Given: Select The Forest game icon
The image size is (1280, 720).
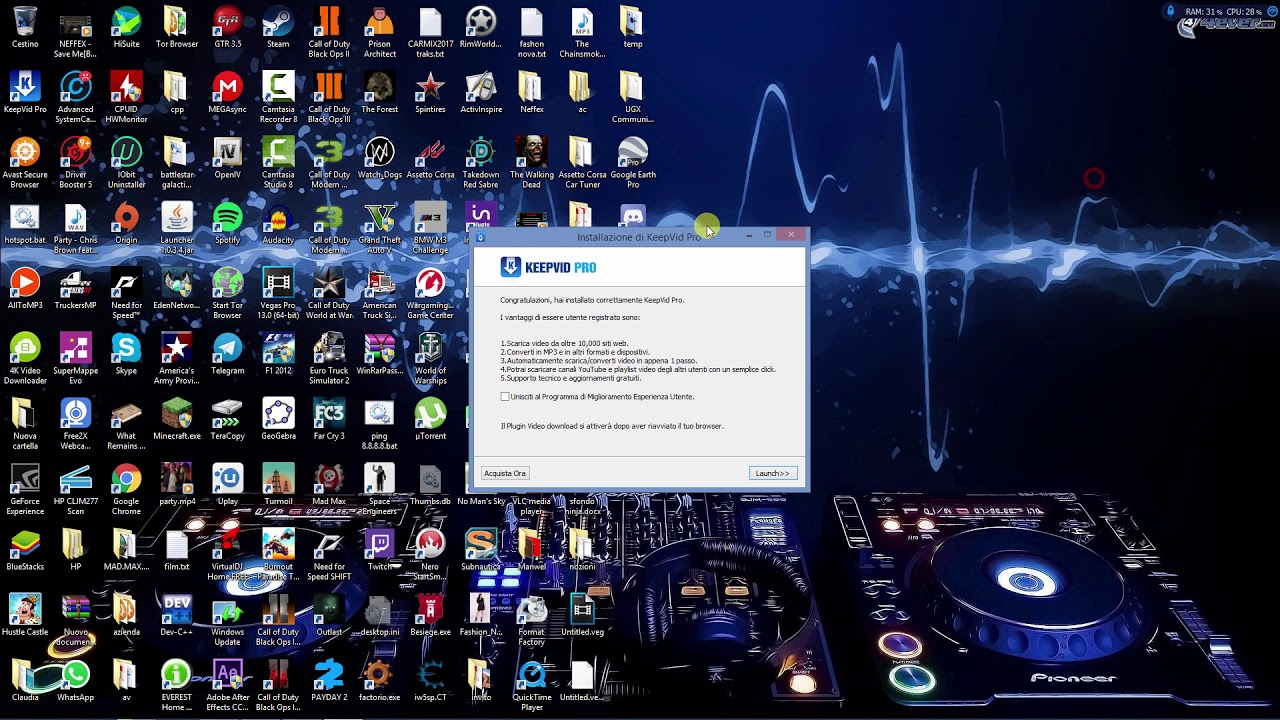Looking at the screenshot, I should 379,88.
